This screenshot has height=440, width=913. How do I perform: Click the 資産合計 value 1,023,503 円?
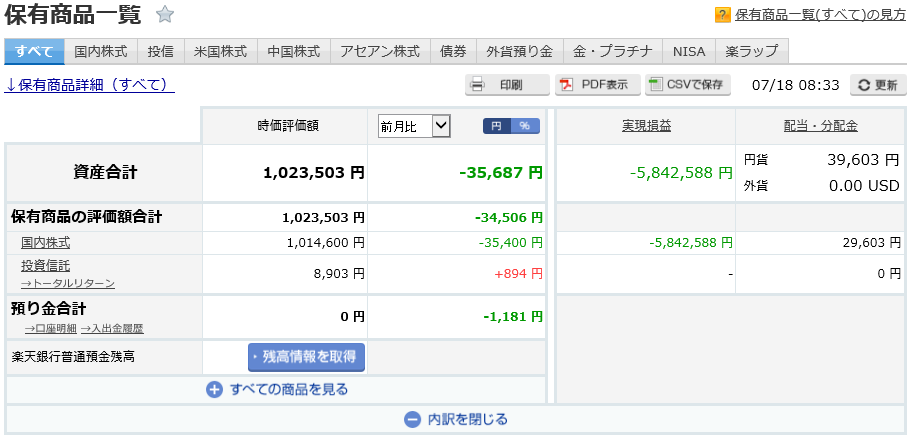pos(314,173)
